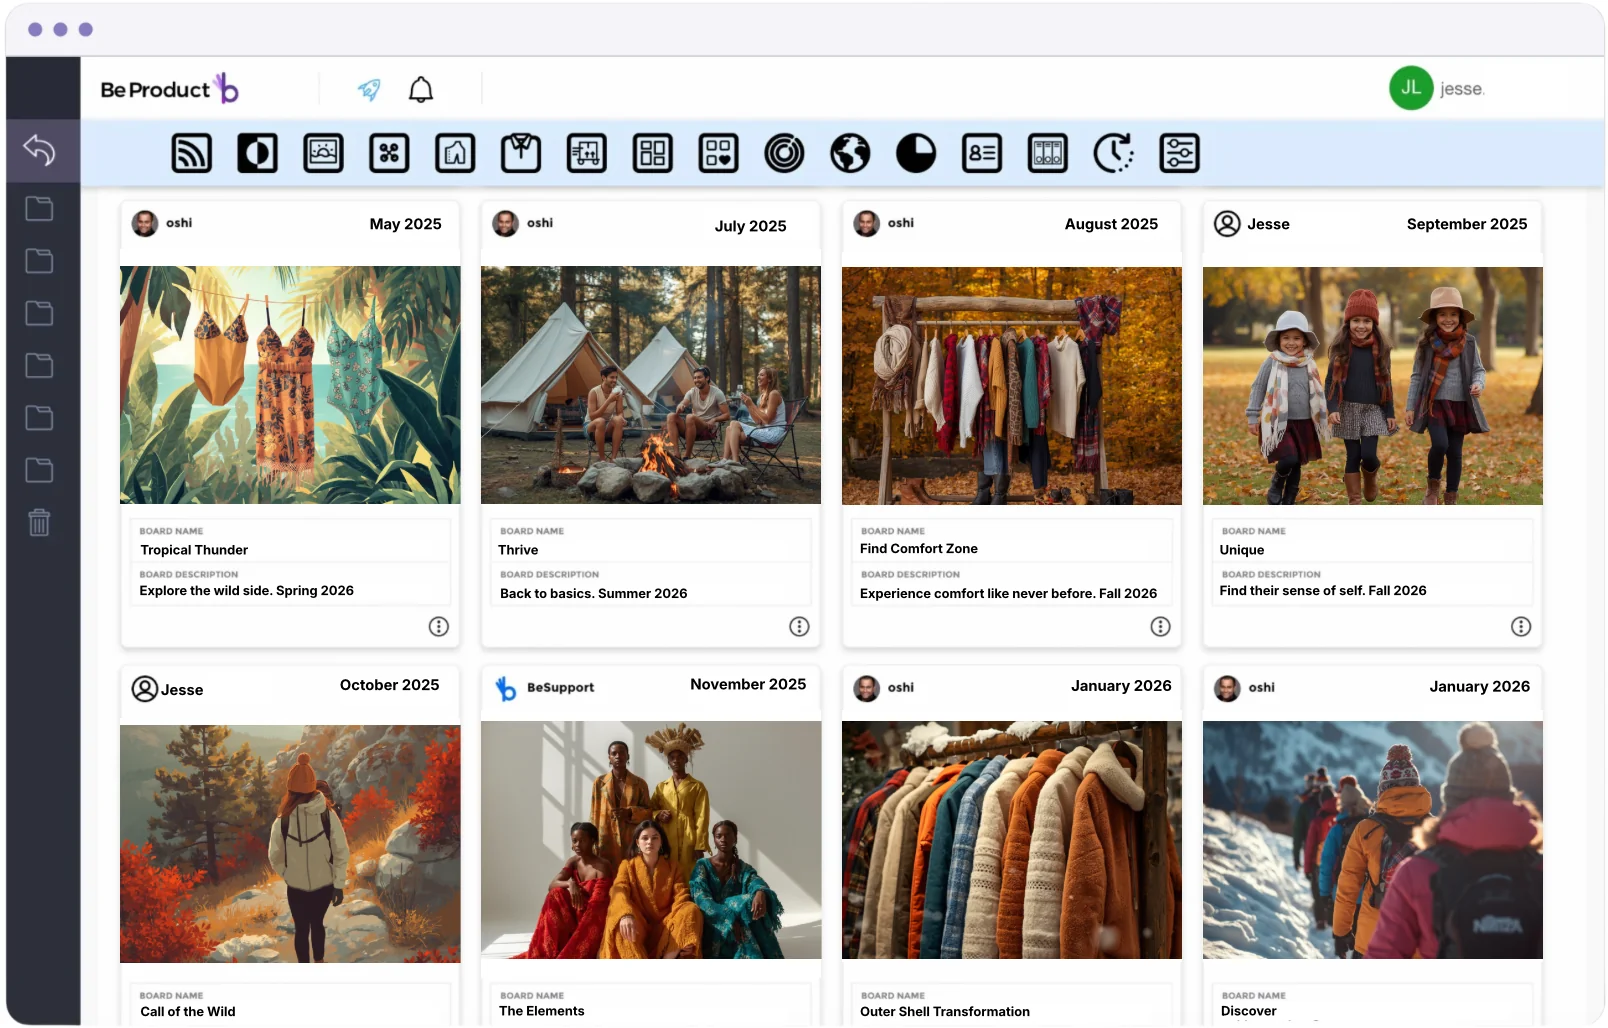This screenshot has width=1608, height=1028.
Task: Open the Unique board children image
Action: pyautogui.click(x=1373, y=385)
